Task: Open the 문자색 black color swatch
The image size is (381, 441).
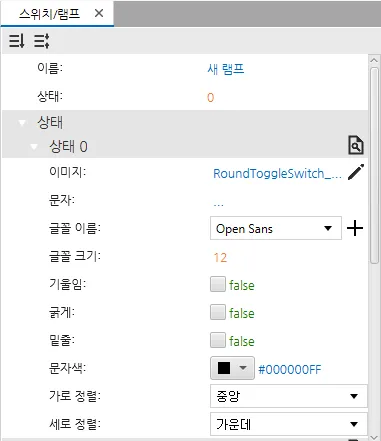Action: click(232, 368)
